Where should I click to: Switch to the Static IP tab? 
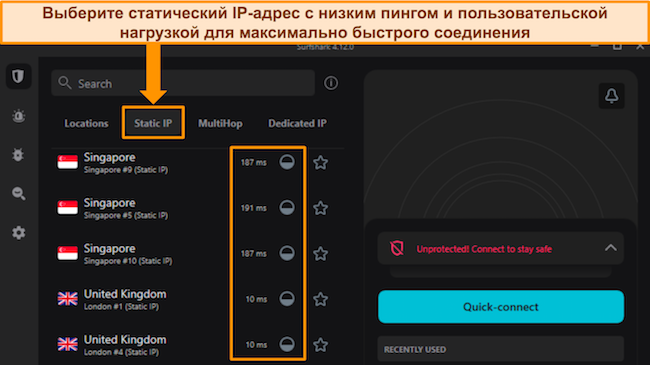pos(153,123)
